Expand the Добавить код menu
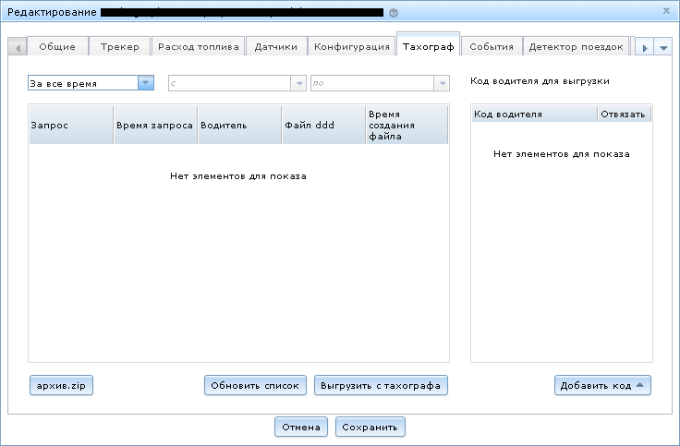 pos(603,385)
